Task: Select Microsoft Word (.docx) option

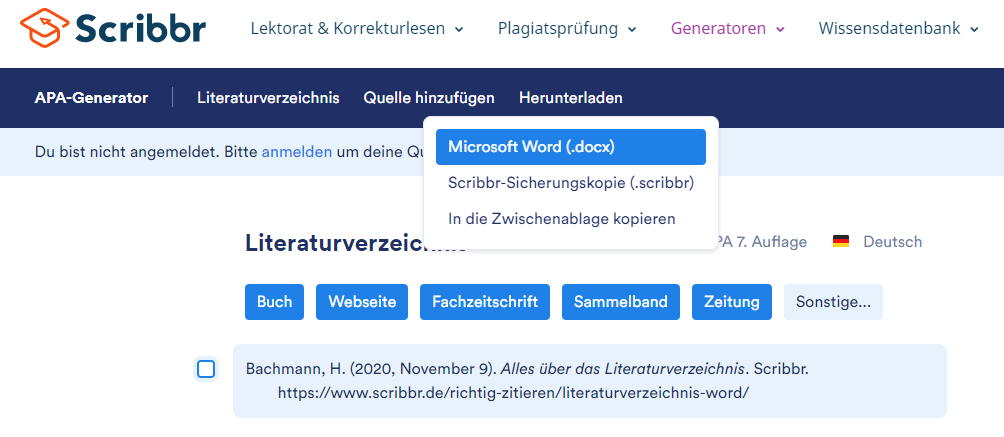Action: (571, 147)
